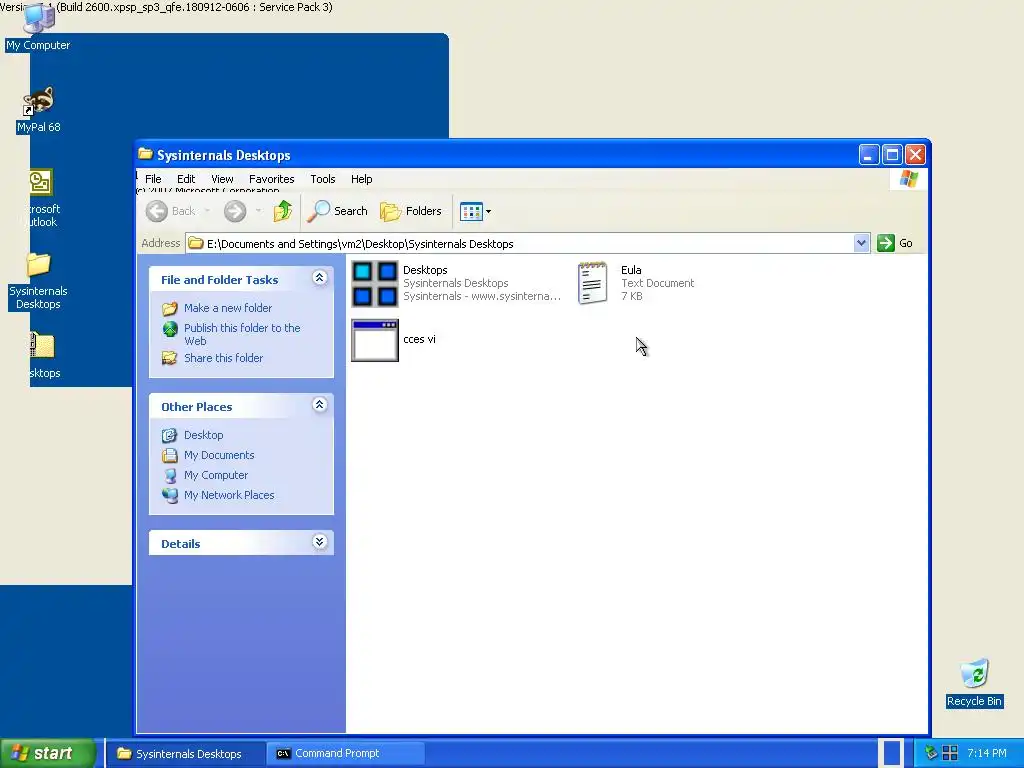
Task: Expand the Address bar dropdown
Action: coord(861,243)
